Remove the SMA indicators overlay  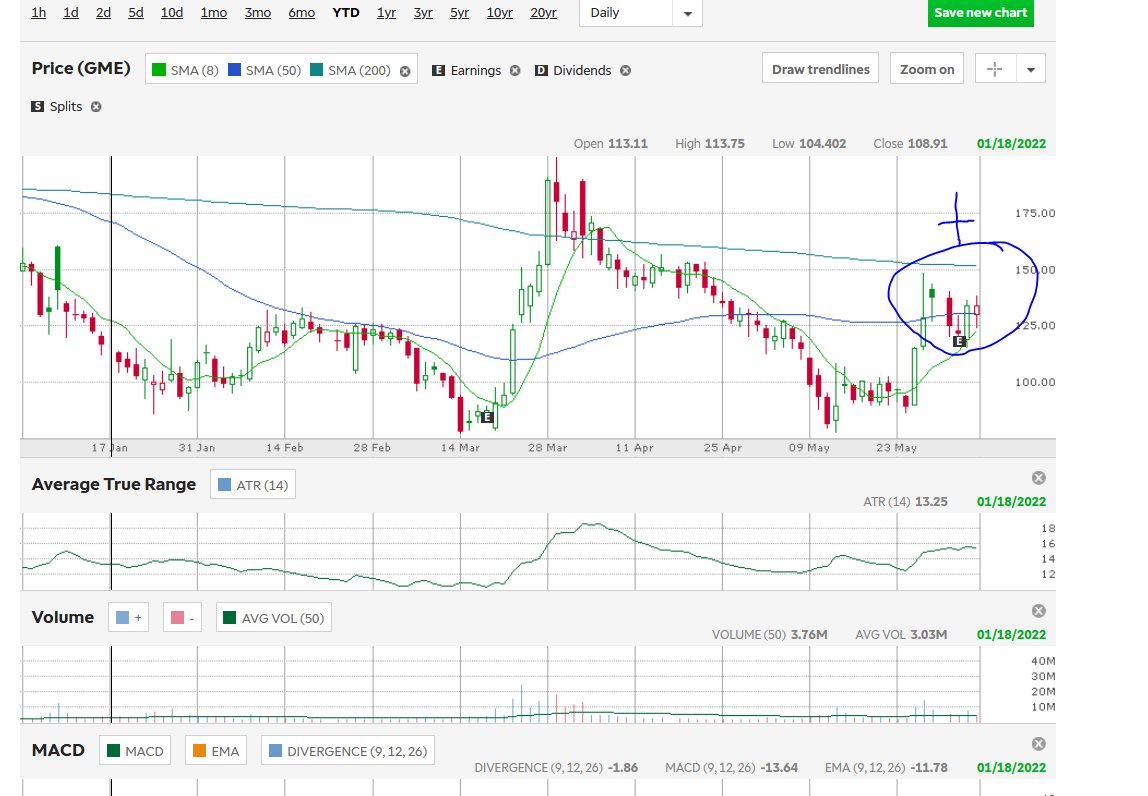pyautogui.click(x=405, y=71)
